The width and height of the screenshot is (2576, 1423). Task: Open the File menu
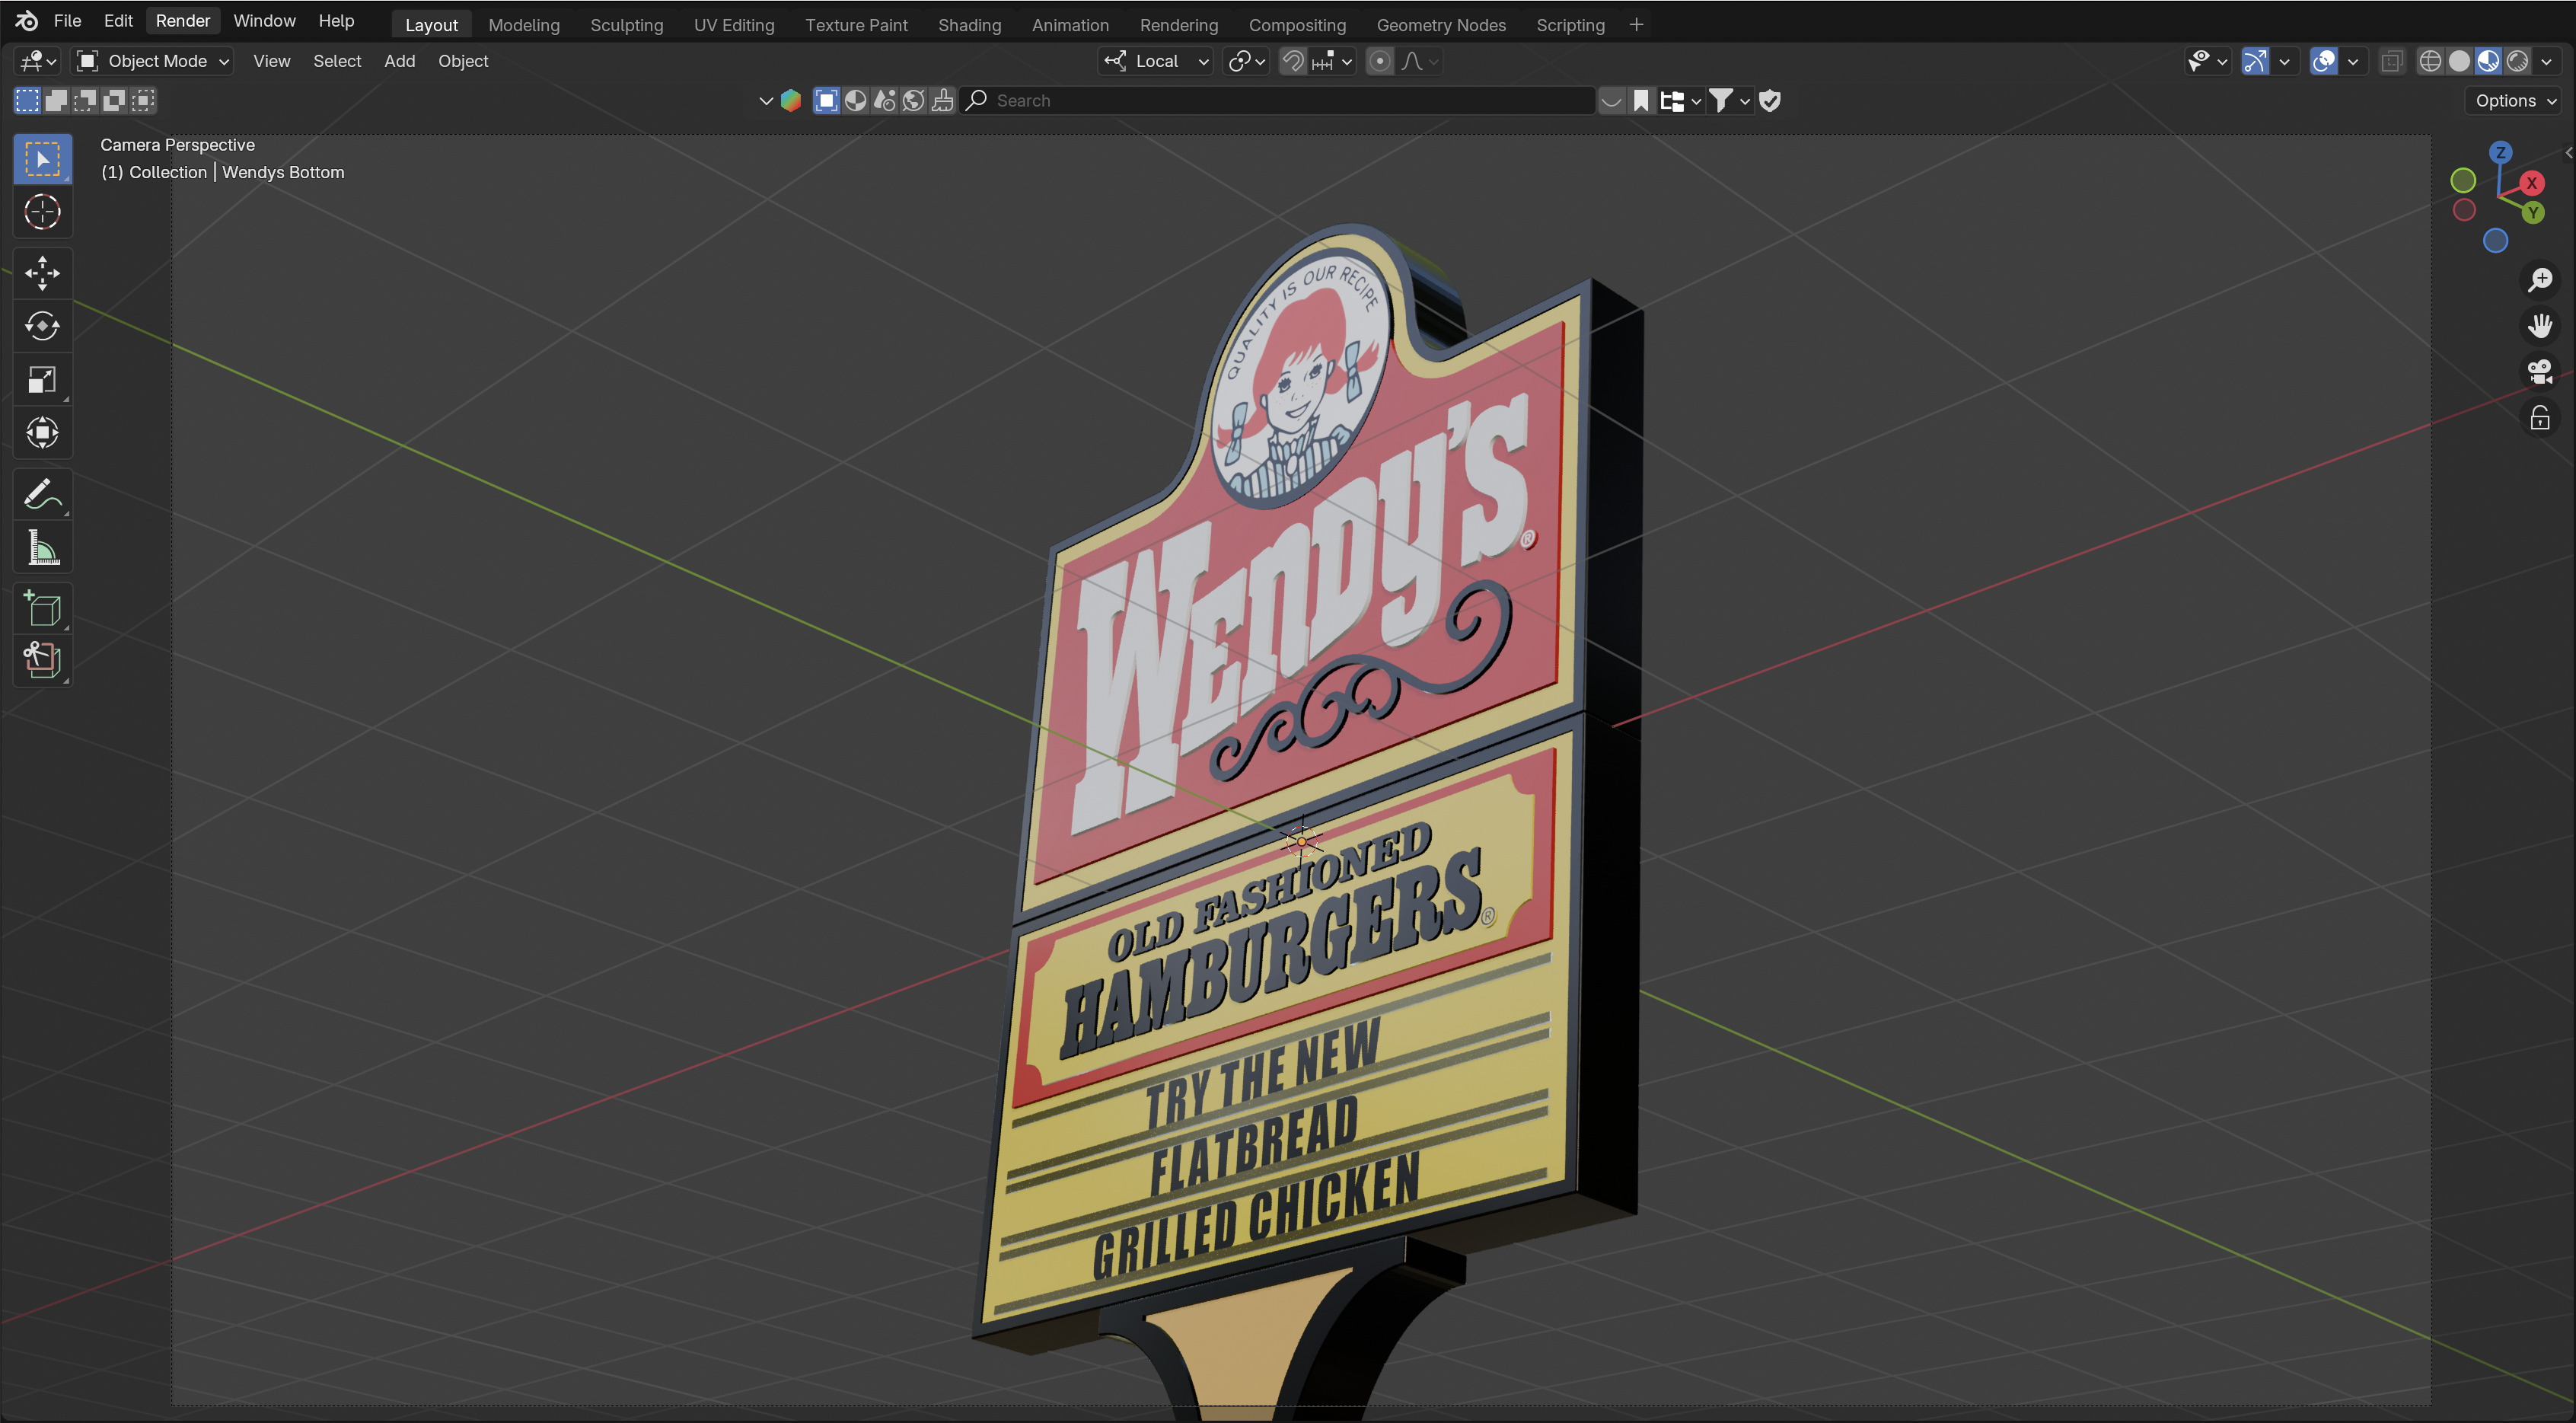(x=67, y=20)
